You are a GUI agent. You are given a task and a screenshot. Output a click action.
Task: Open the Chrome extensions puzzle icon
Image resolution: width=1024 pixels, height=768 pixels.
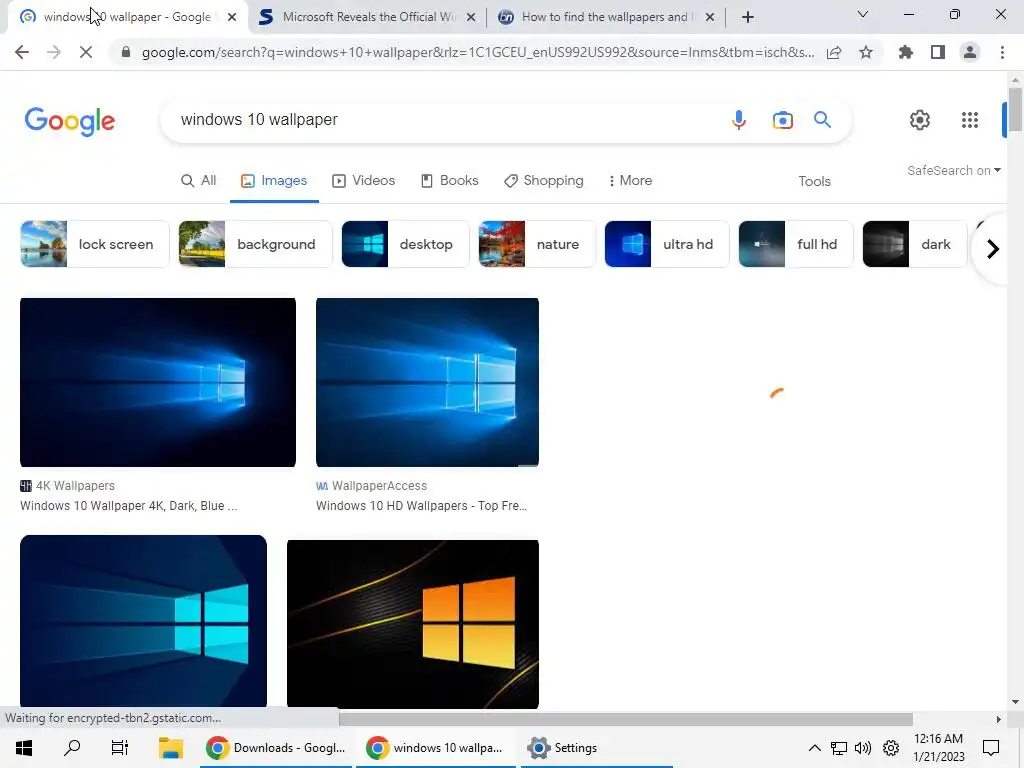(x=906, y=52)
